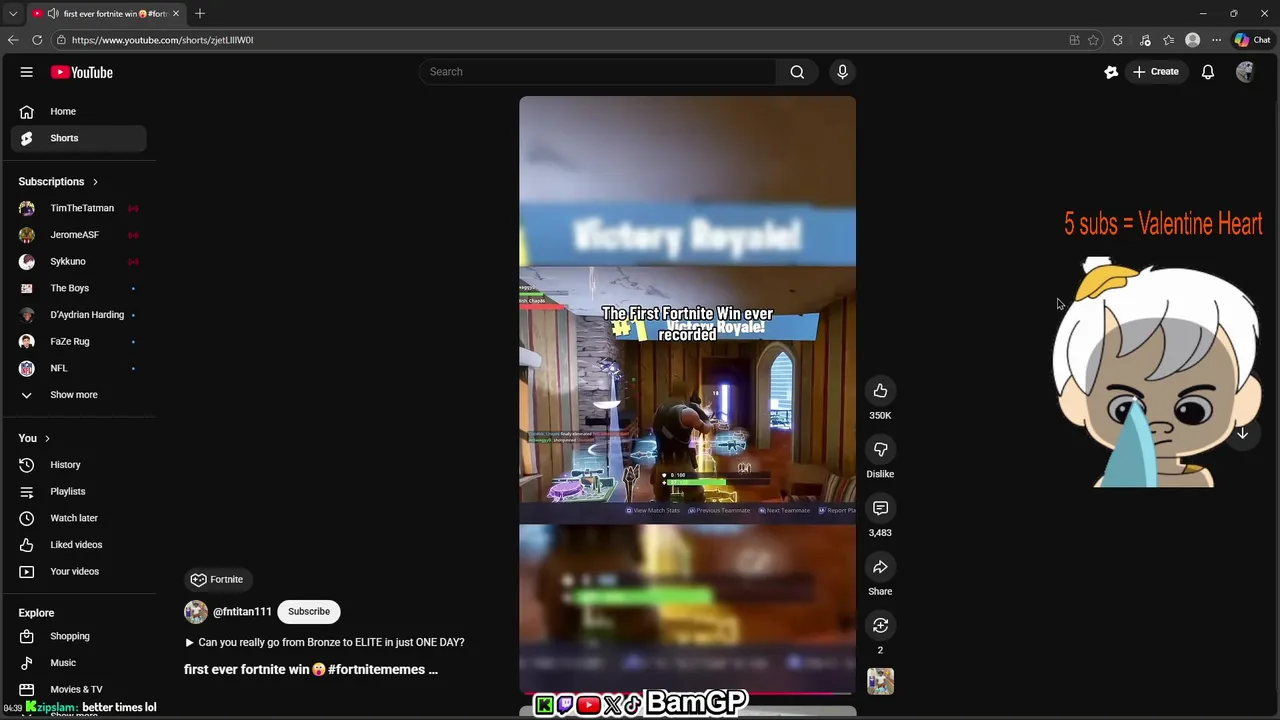The image size is (1280, 720).
Task: Click the remix icon above count 2
Action: [880, 626]
